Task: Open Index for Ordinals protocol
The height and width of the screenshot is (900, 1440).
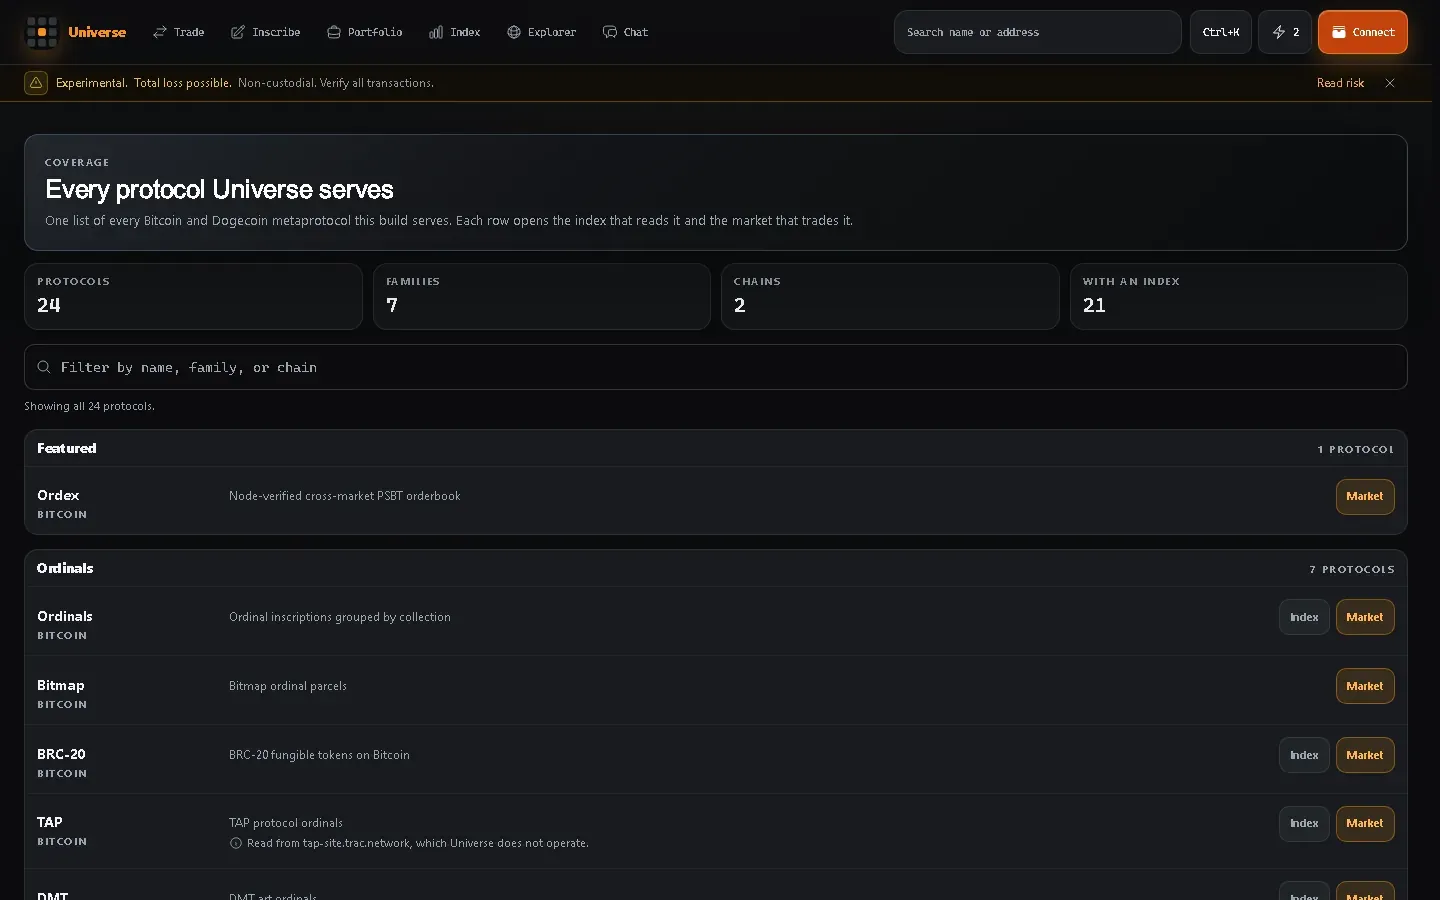Action: [x=1304, y=617]
